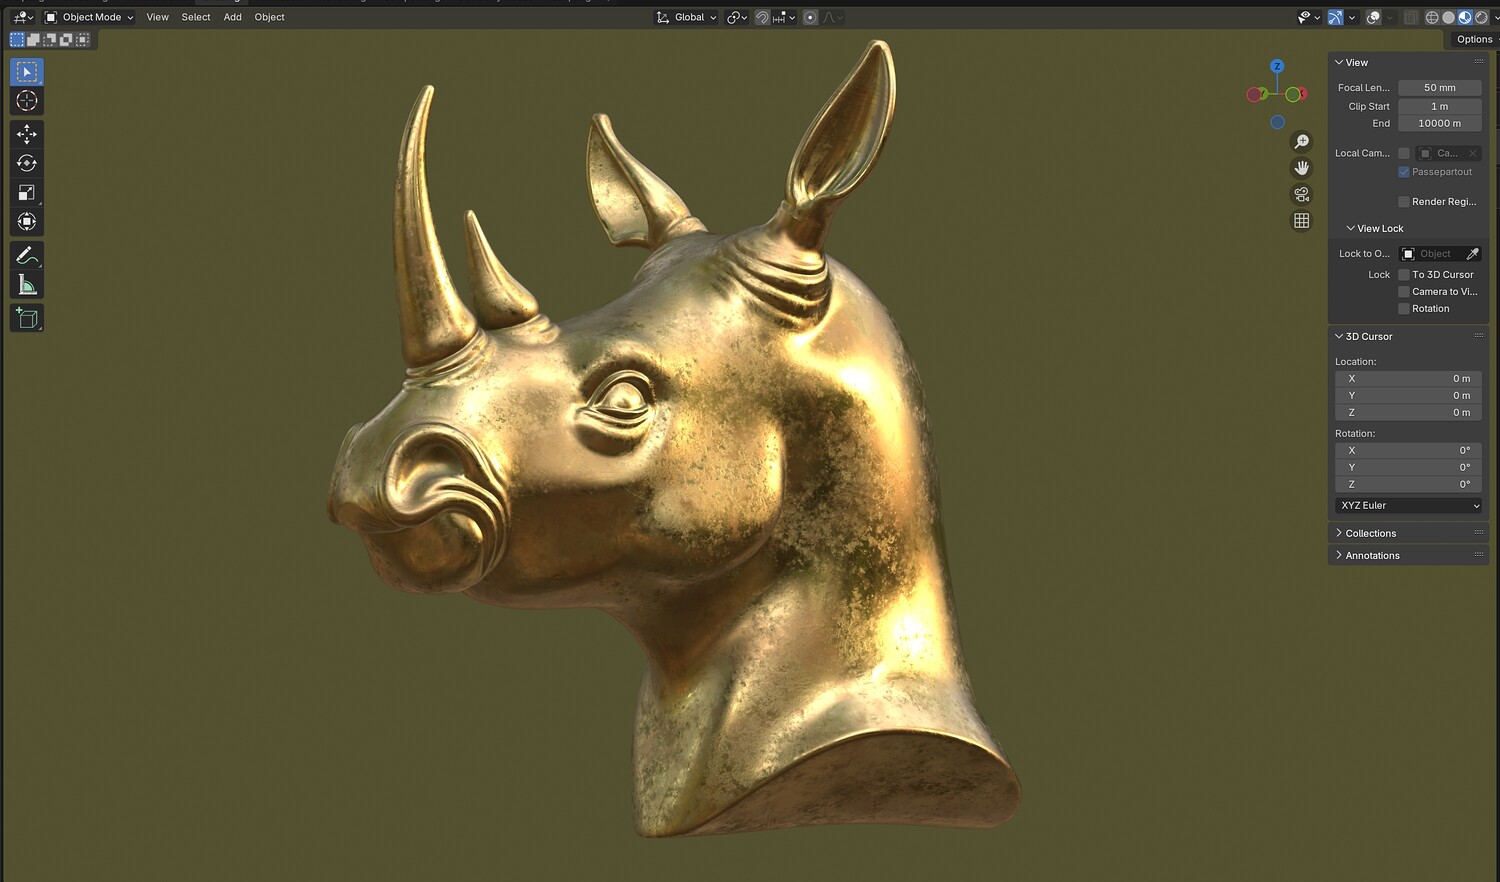Screen dimensions: 1500x882
Task: Click the 3D Cursor Location Y field
Action: tap(1408, 396)
